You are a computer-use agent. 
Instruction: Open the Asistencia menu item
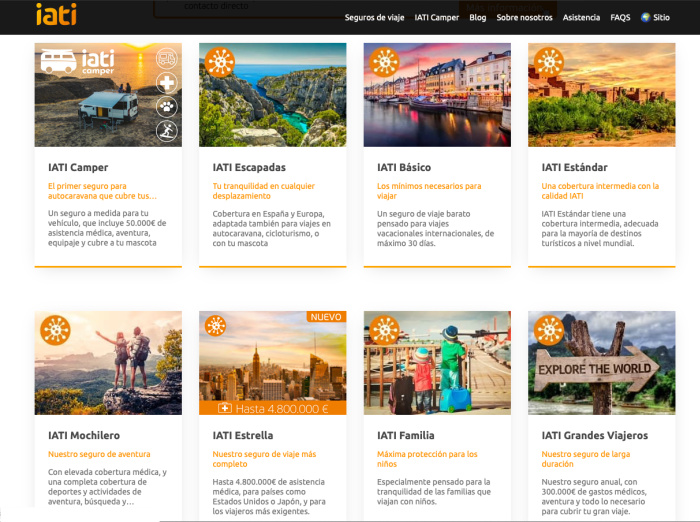click(x=581, y=17)
